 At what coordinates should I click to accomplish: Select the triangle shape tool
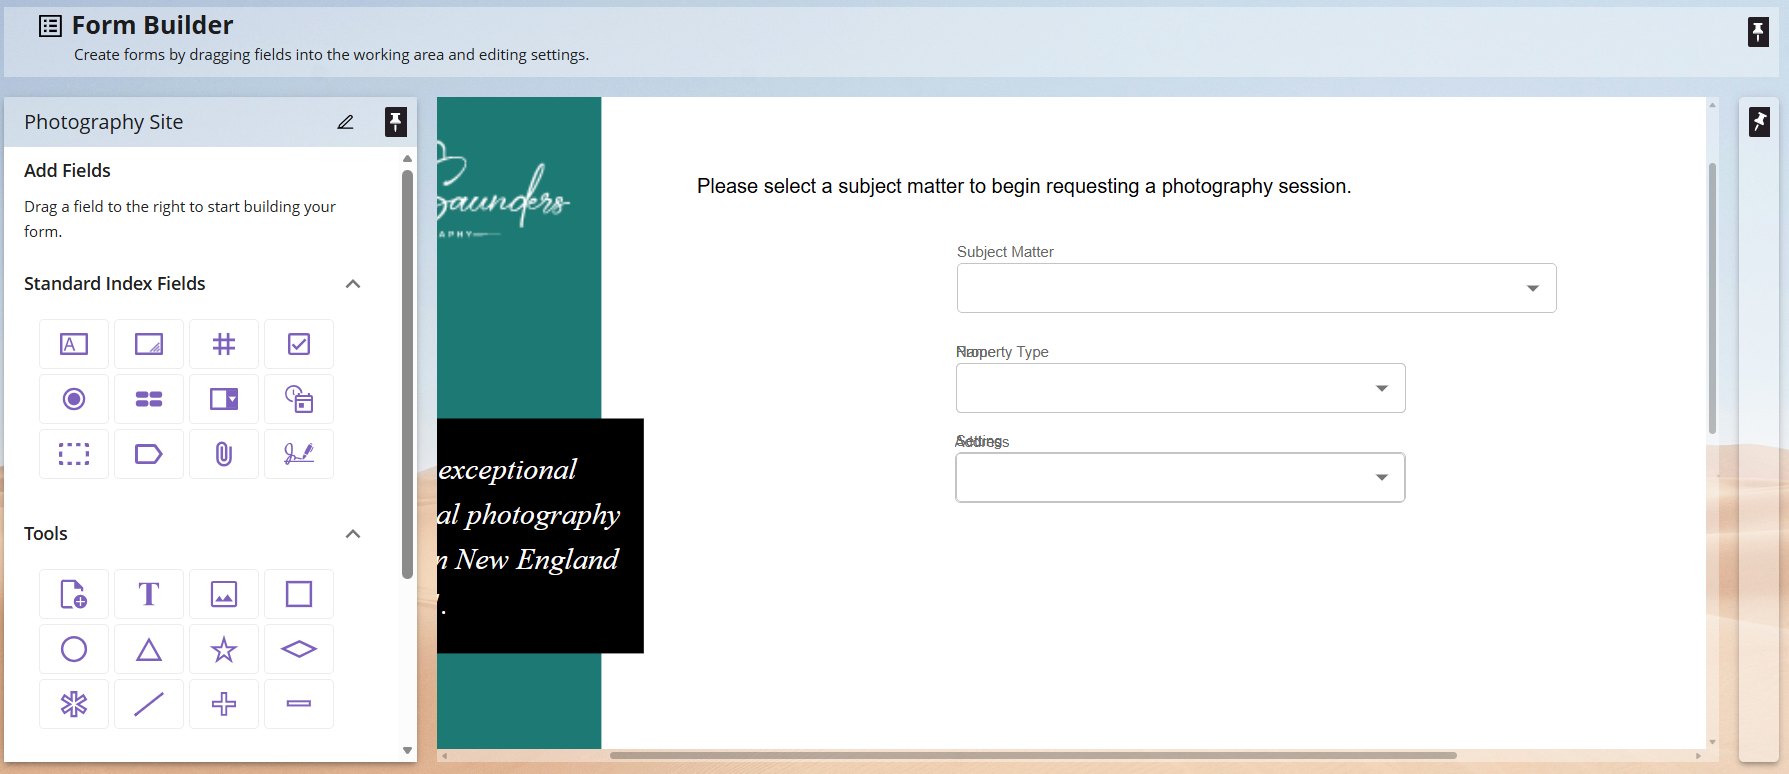(x=149, y=649)
